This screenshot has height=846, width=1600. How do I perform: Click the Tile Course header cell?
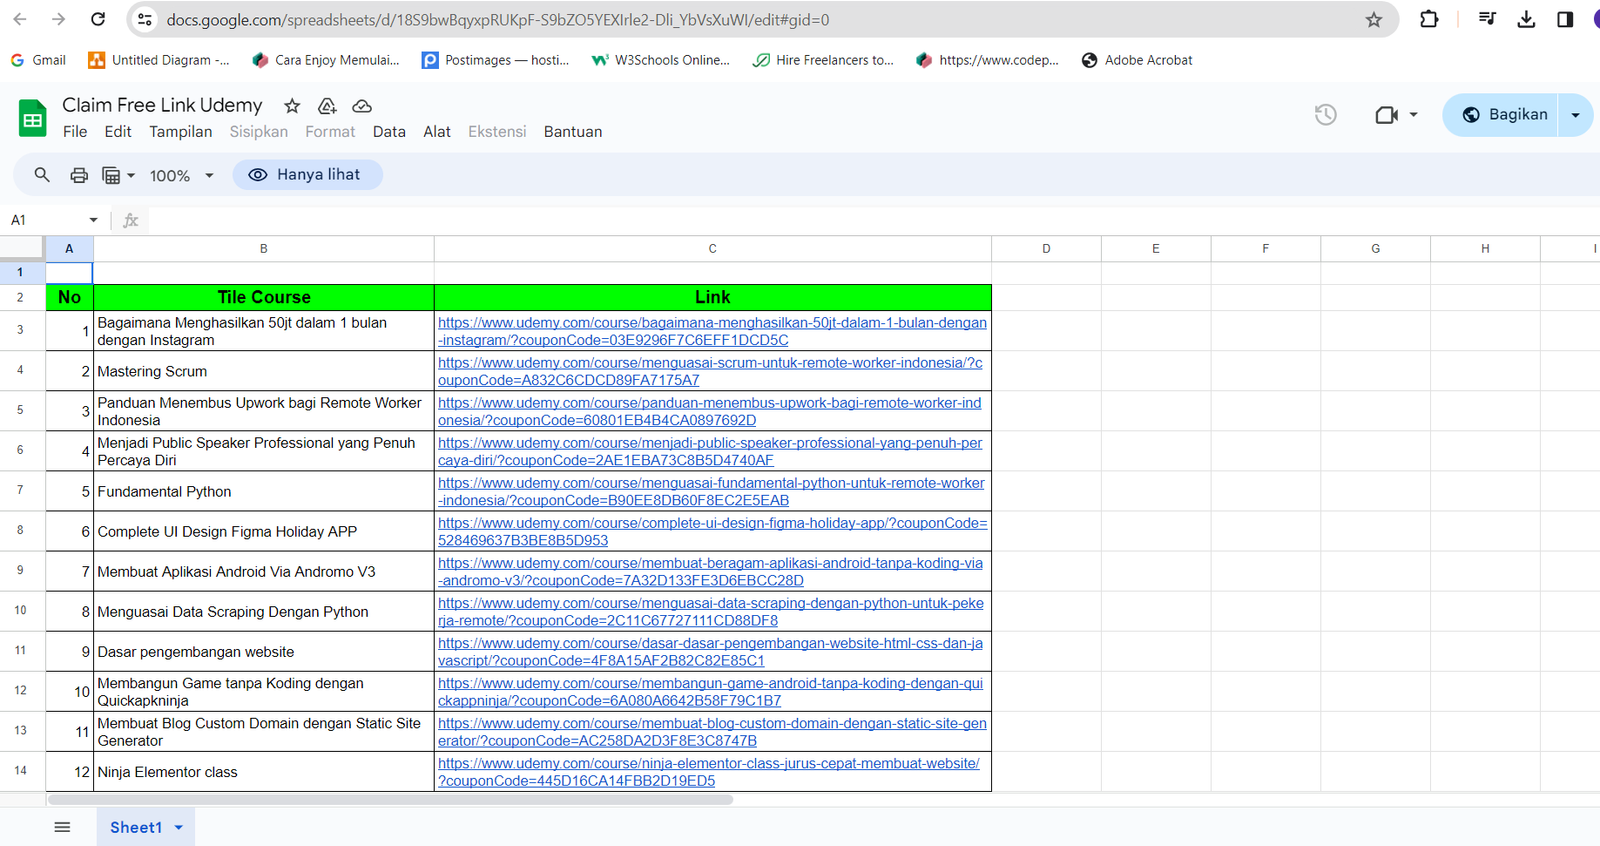pos(264,297)
